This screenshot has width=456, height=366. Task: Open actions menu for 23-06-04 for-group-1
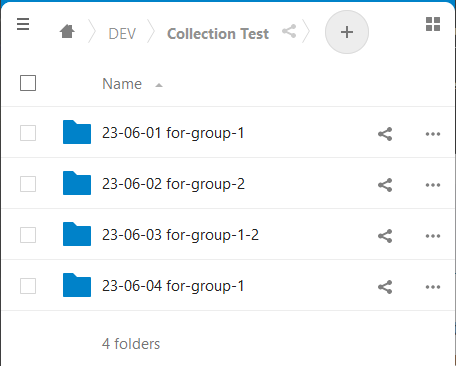(x=433, y=287)
